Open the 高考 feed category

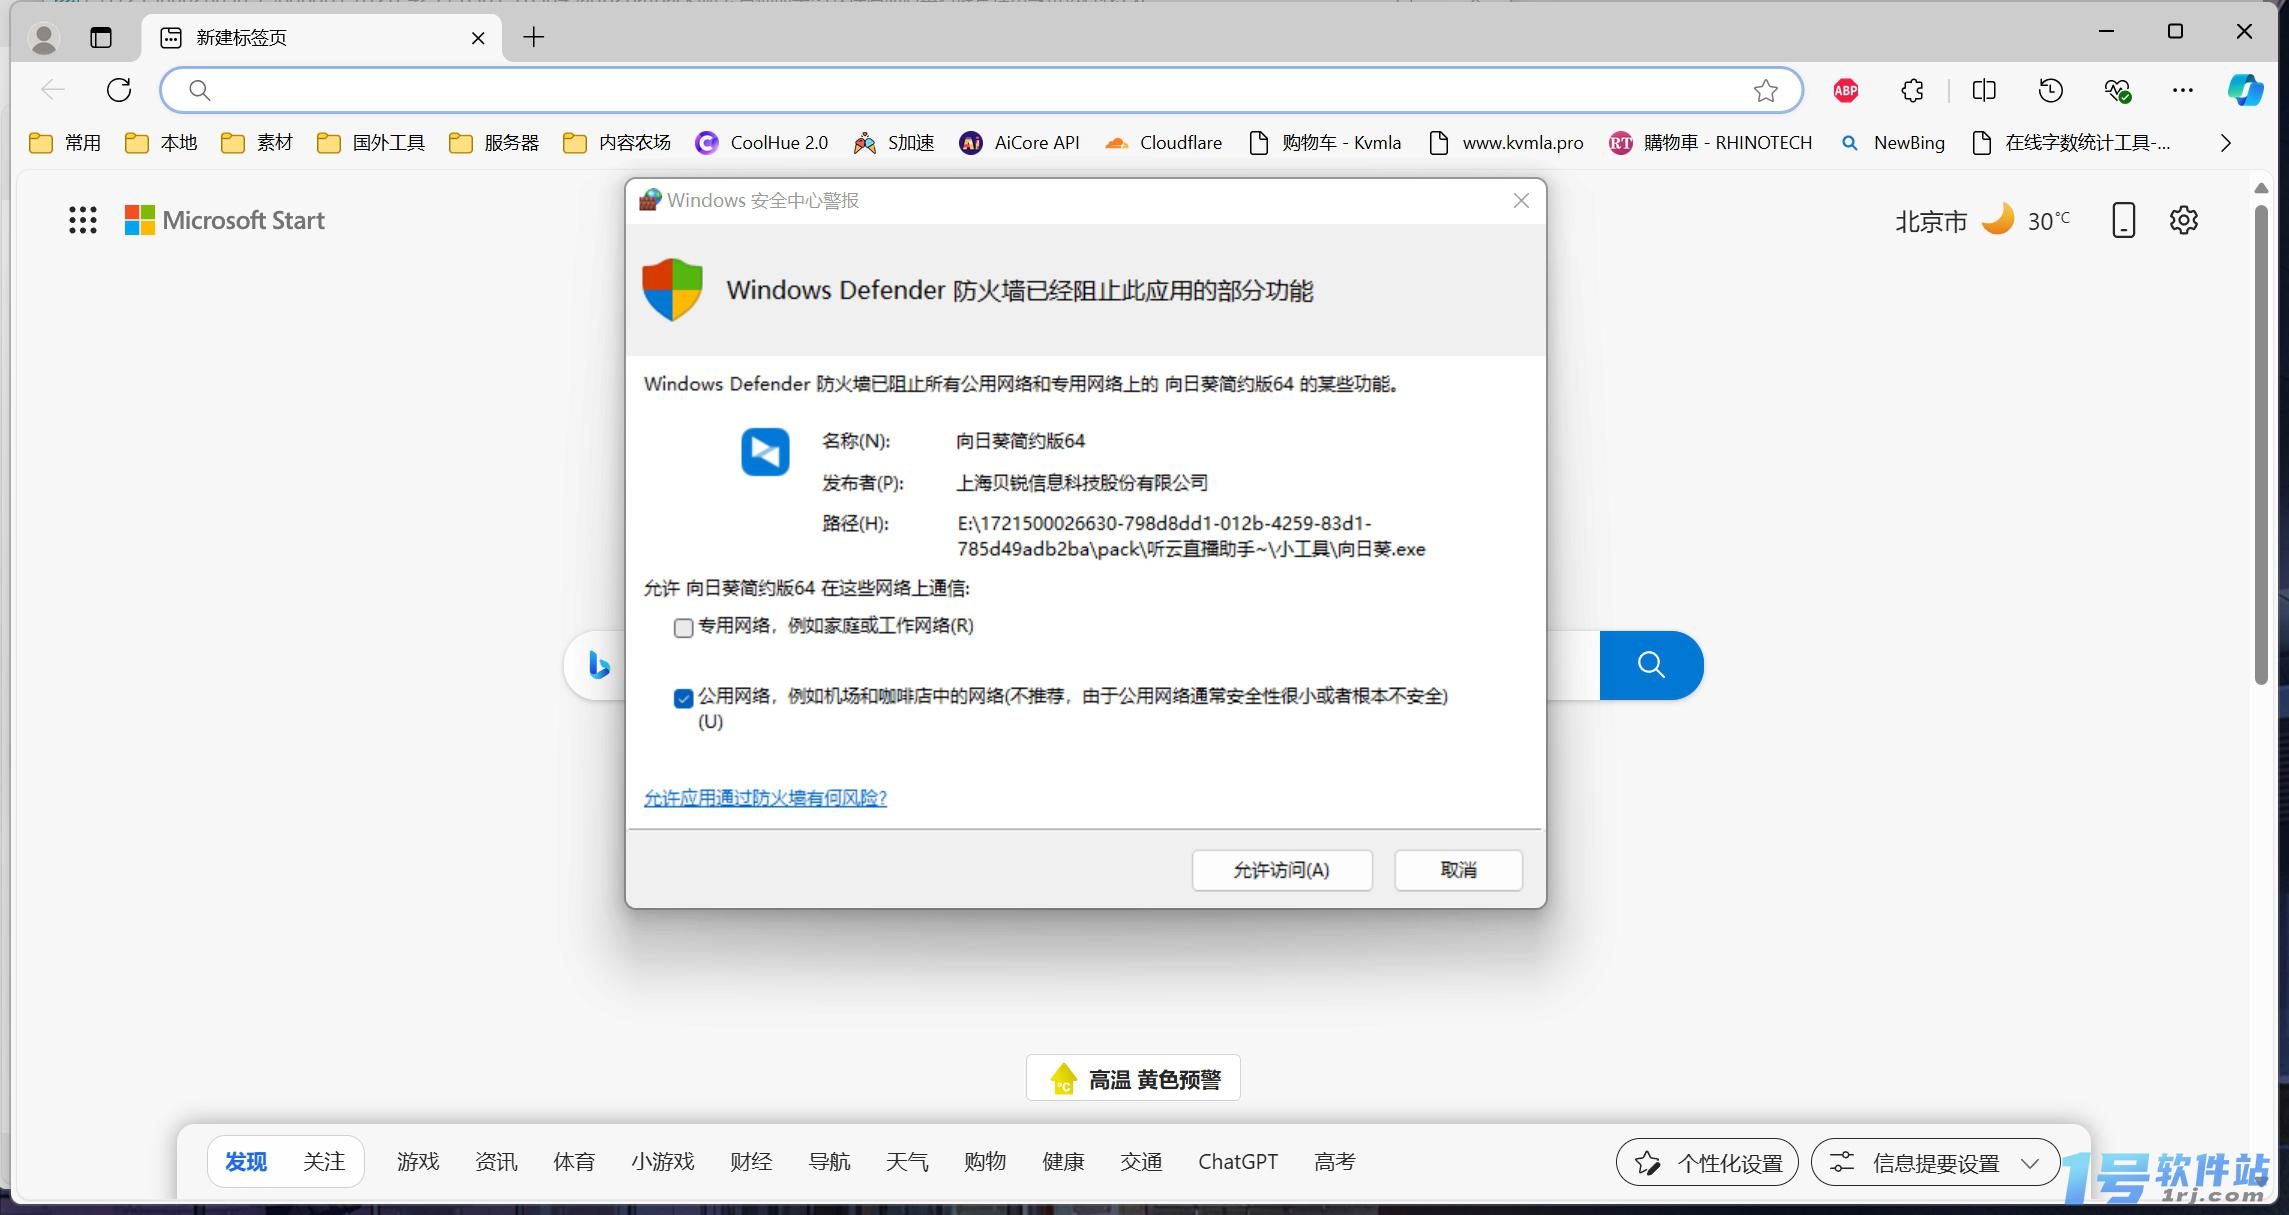coord(1335,1162)
